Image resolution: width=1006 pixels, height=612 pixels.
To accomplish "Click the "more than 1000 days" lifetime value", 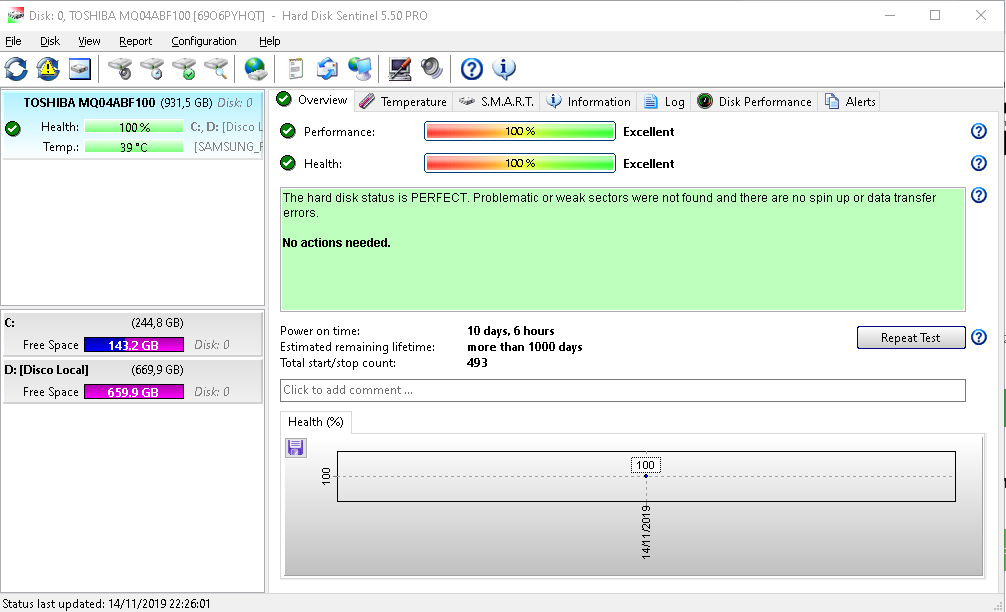I will (525, 347).
